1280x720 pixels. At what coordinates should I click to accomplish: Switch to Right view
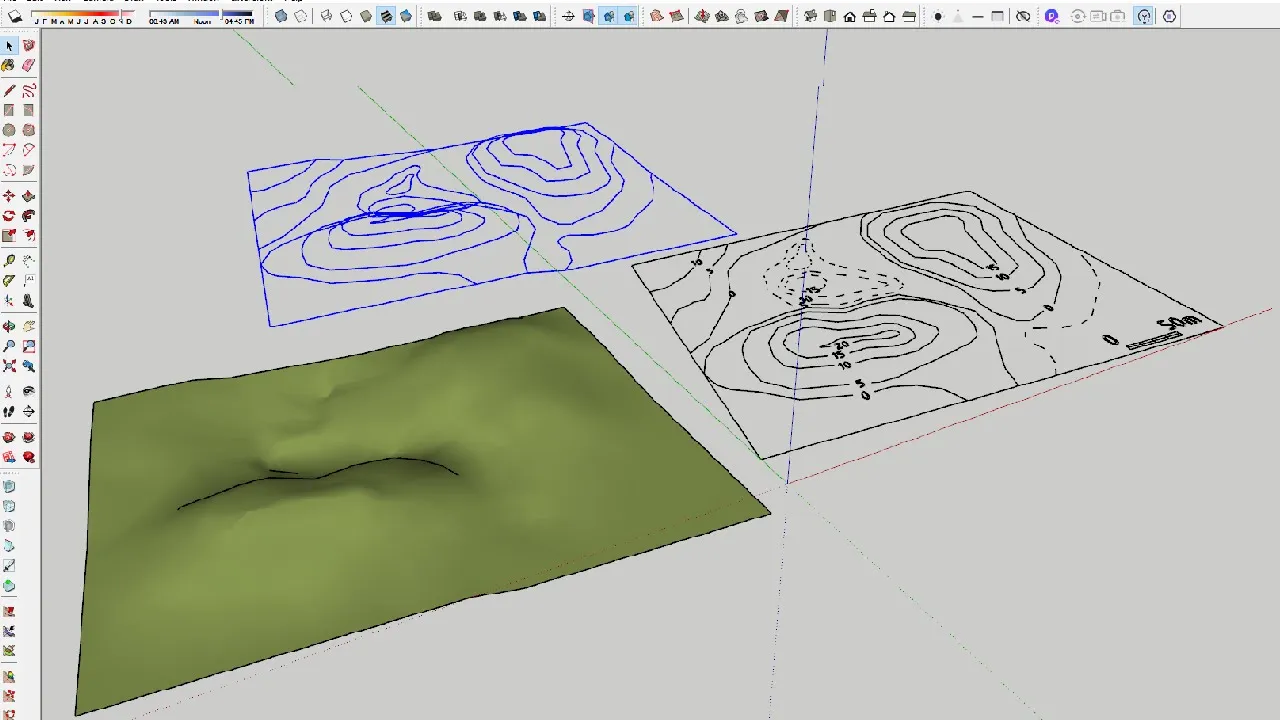[x=870, y=16]
